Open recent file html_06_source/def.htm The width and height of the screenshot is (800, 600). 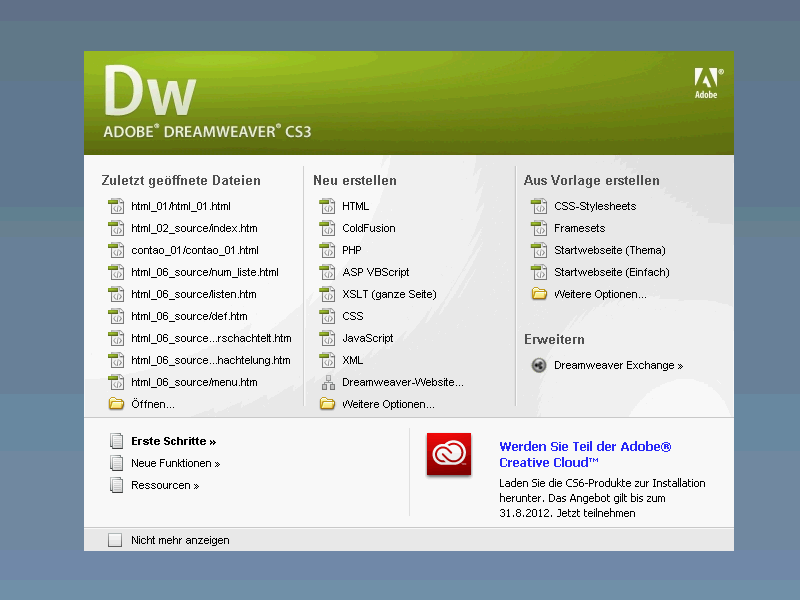click(189, 316)
